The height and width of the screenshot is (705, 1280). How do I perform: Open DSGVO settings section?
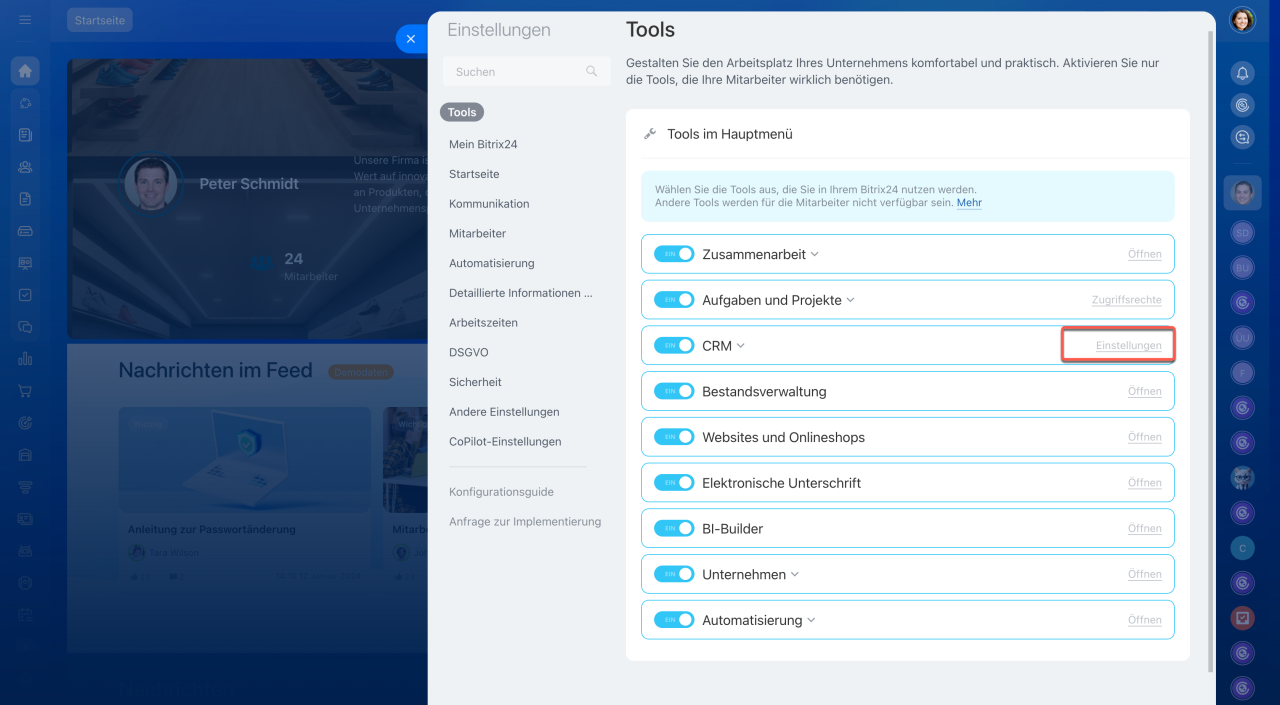tap(469, 352)
